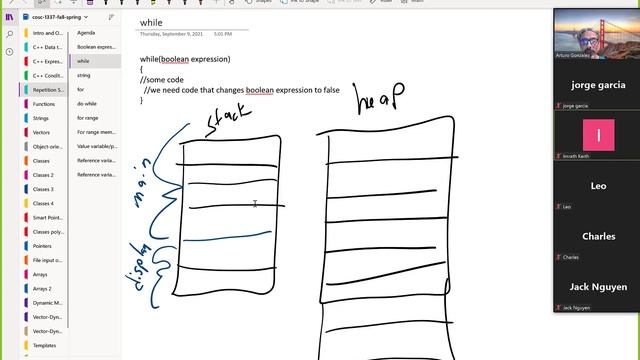Image resolution: width=640 pixels, height=360 pixels.
Task: Select Charles participant tile
Action: coord(597,236)
